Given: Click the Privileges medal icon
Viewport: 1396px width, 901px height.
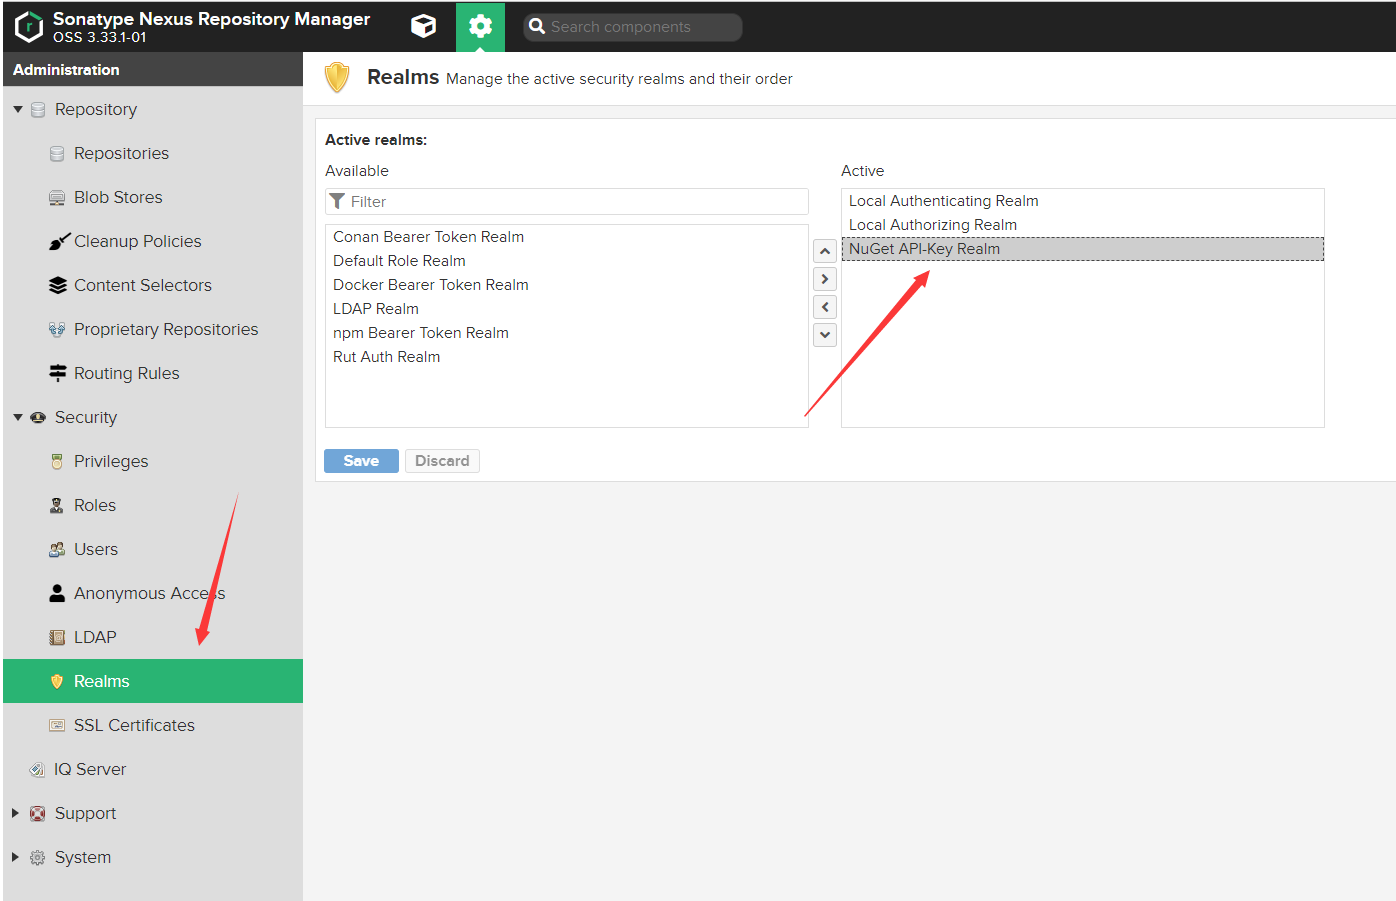Looking at the screenshot, I should (57, 462).
